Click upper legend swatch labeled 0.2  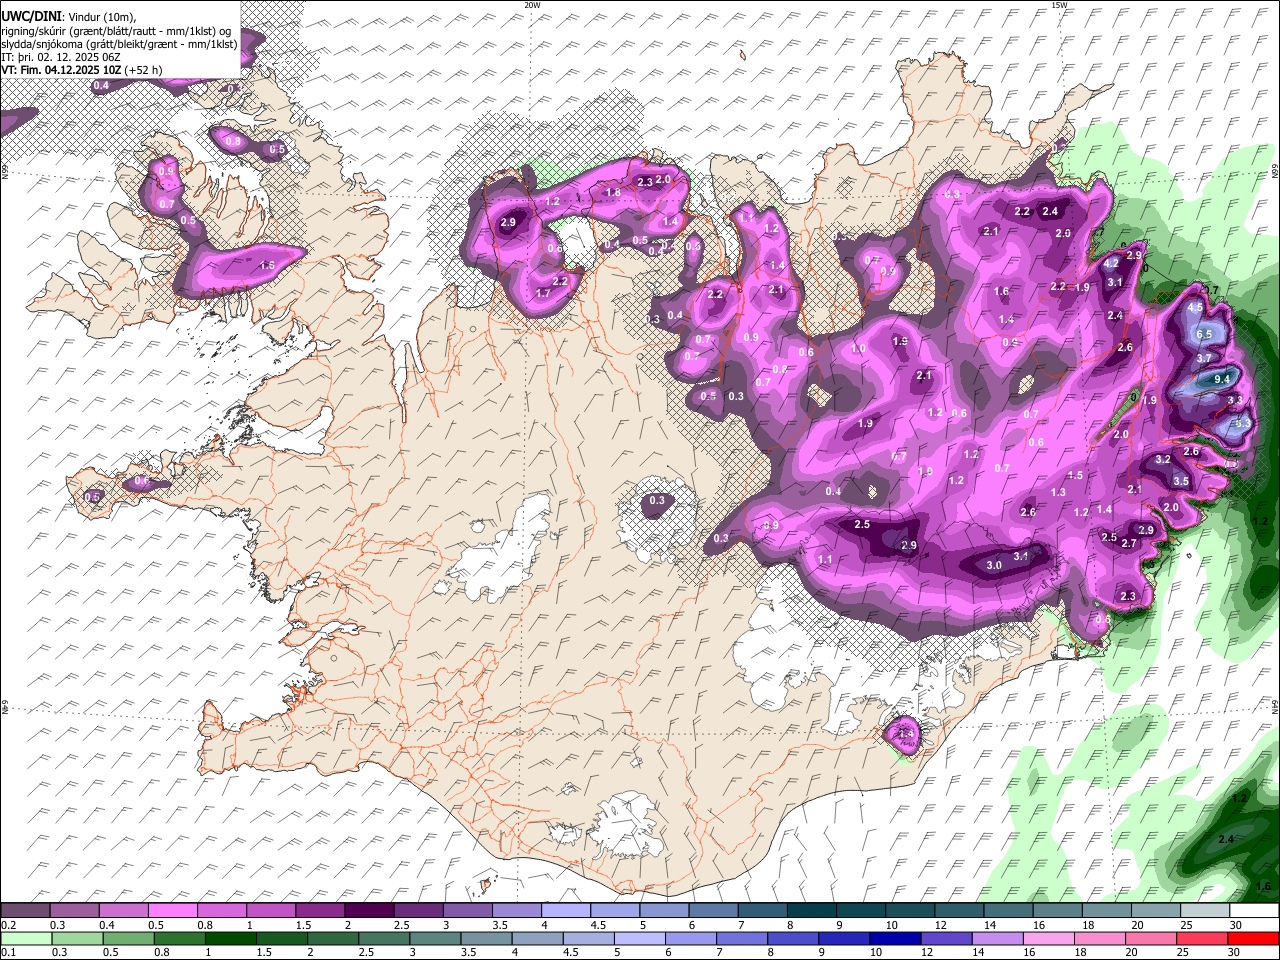[x=25, y=910]
